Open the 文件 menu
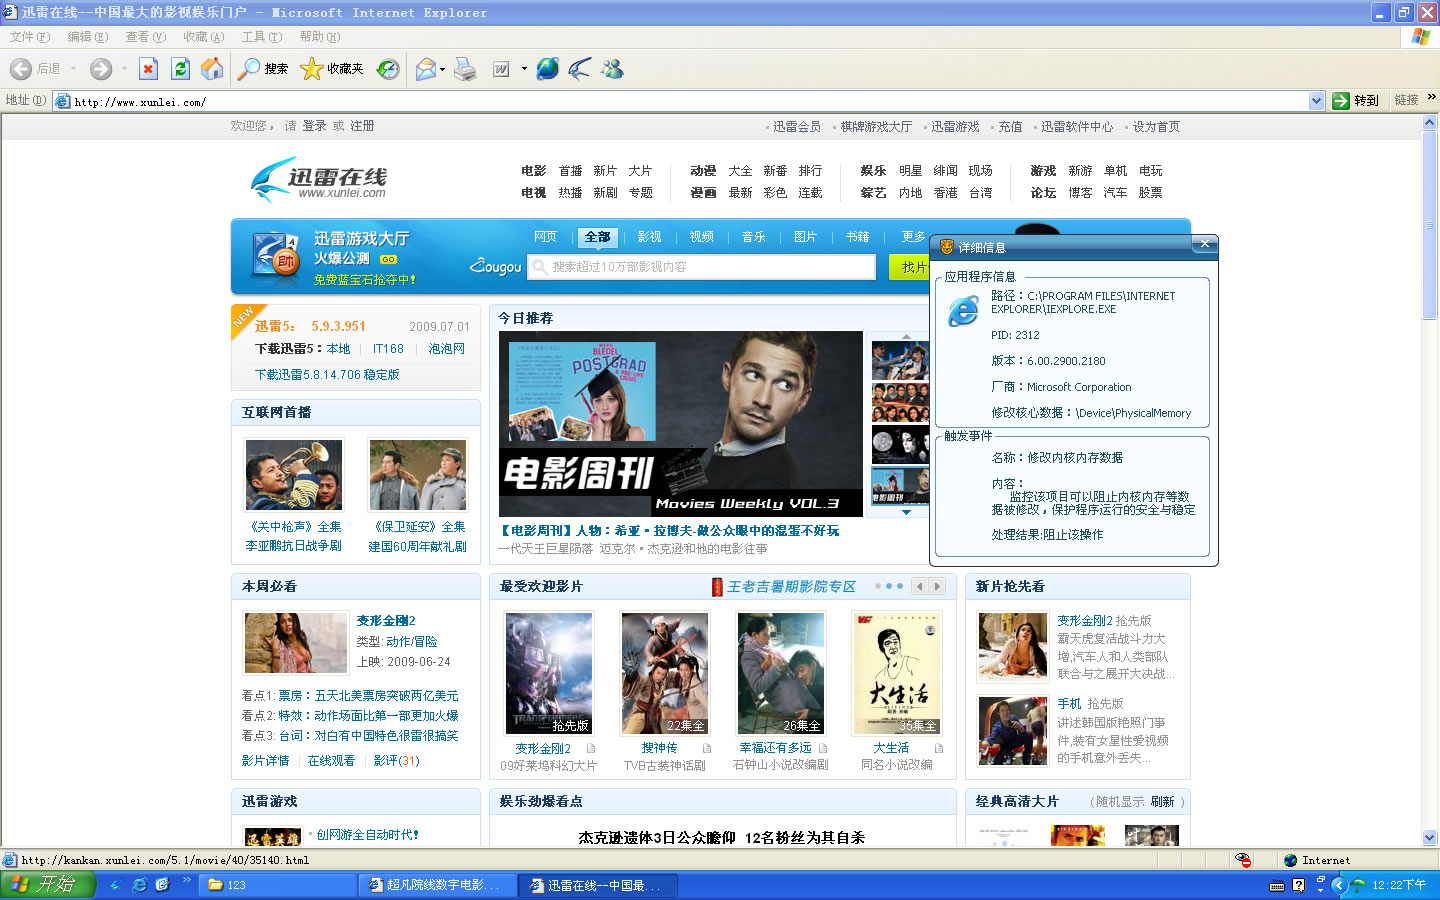This screenshot has width=1440, height=900. click(29, 37)
